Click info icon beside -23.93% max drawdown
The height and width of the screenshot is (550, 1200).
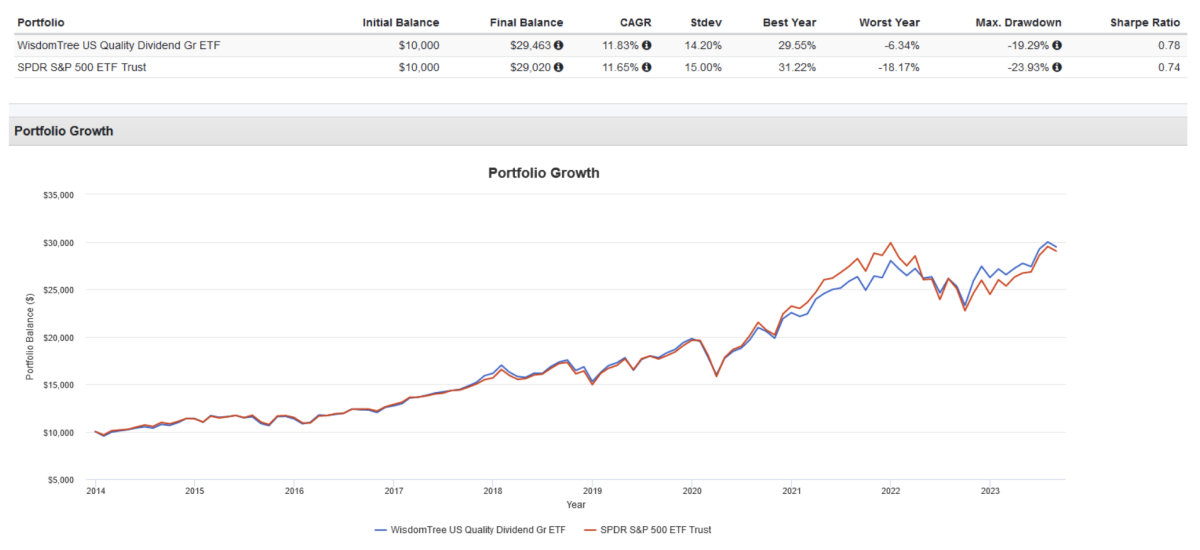click(1057, 67)
